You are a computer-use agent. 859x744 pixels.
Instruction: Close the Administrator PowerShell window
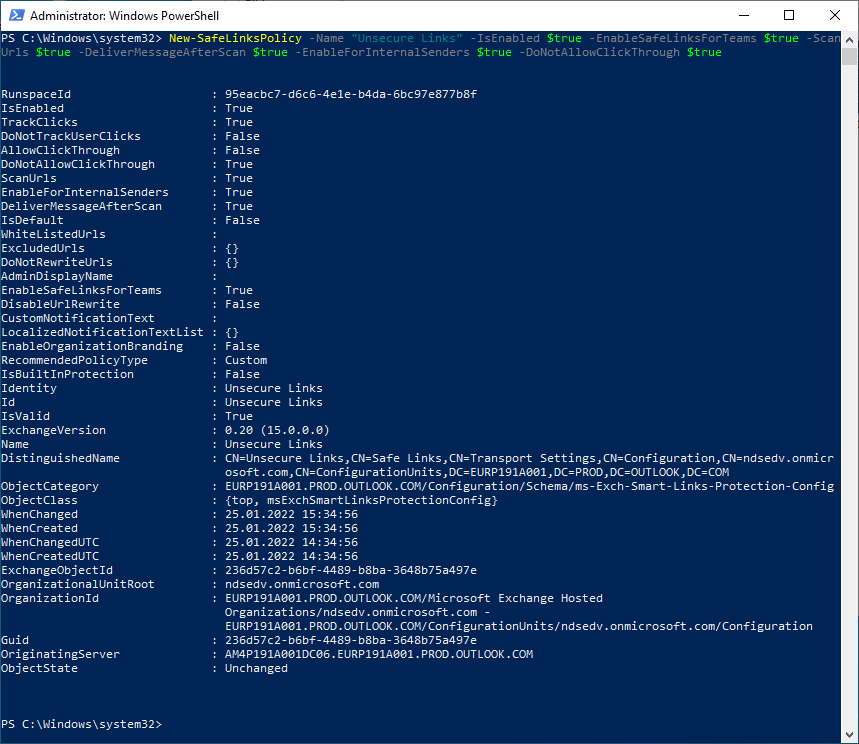click(x=835, y=16)
